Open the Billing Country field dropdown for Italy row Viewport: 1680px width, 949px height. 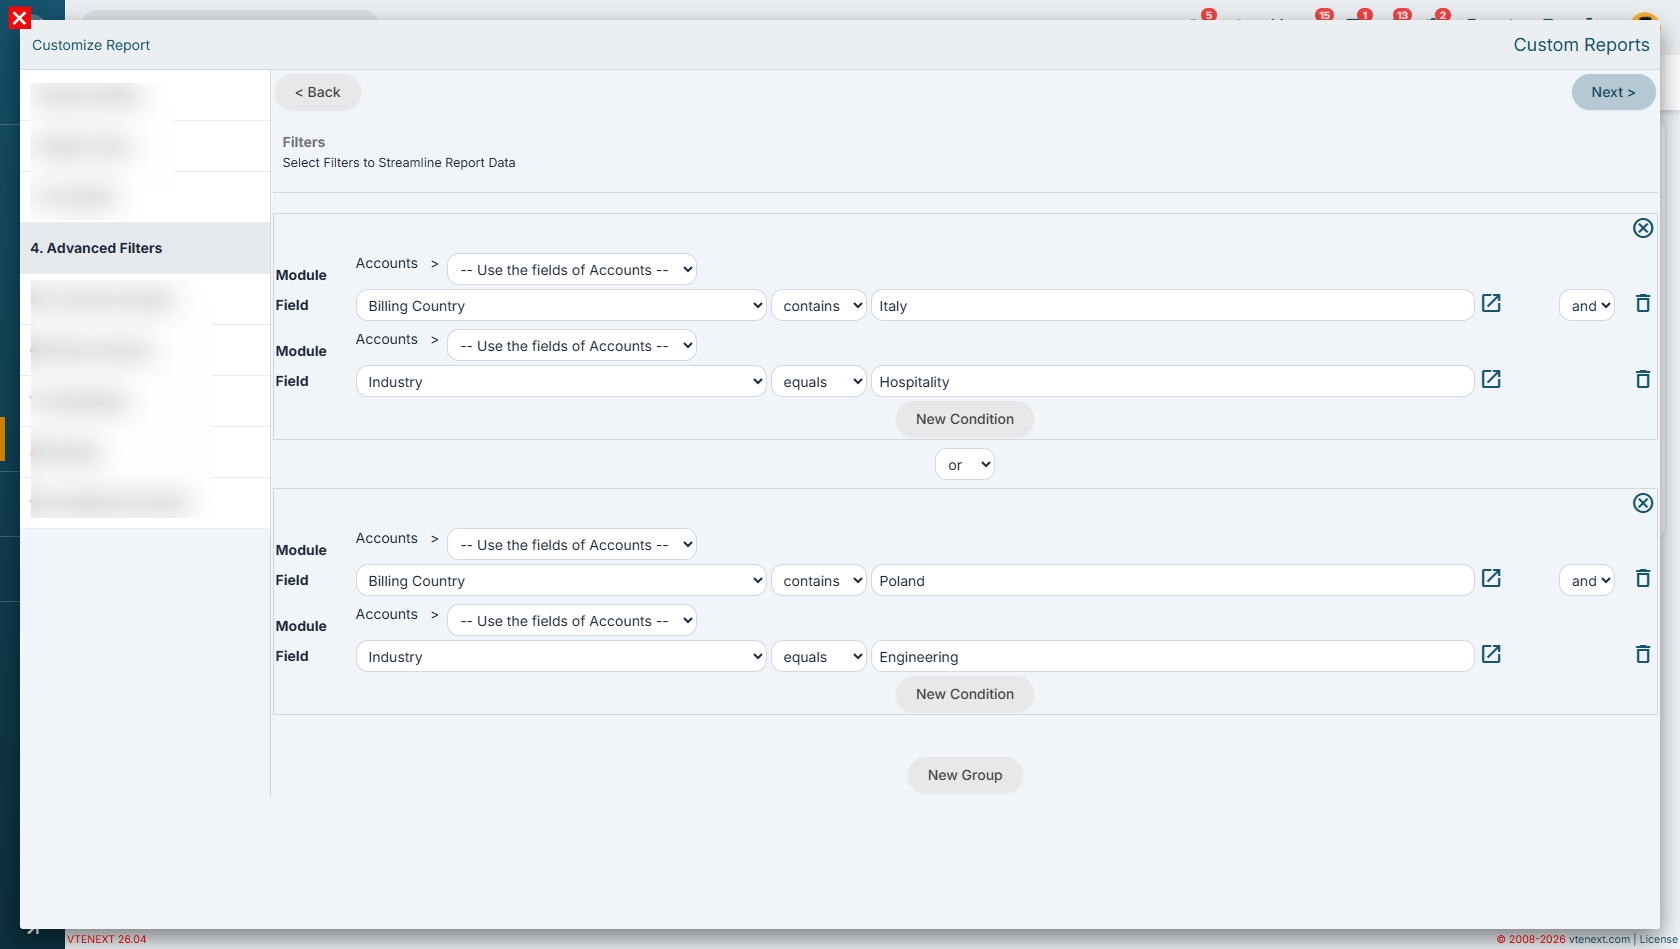561,306
